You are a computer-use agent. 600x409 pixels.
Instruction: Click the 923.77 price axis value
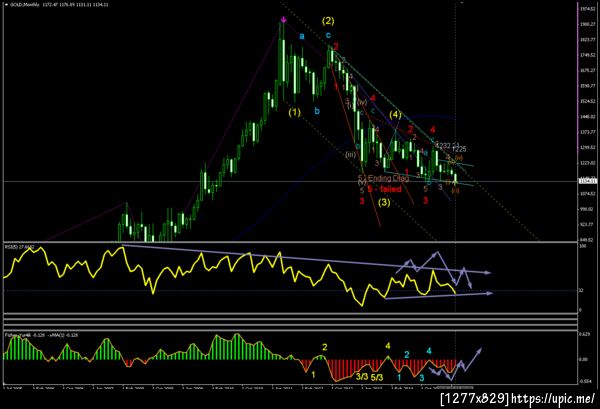click(588, 225)
